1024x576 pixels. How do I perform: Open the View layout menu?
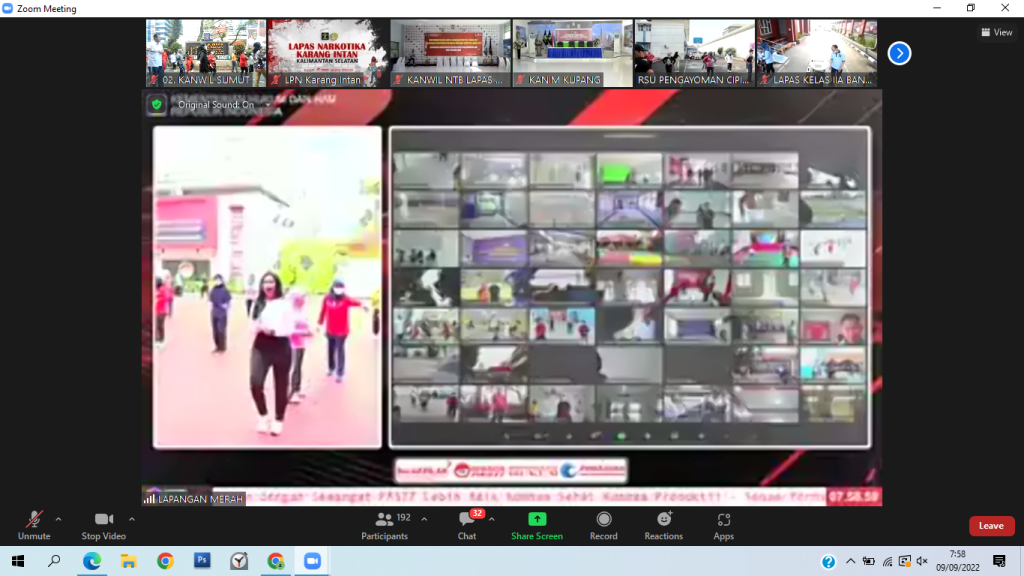996,32
